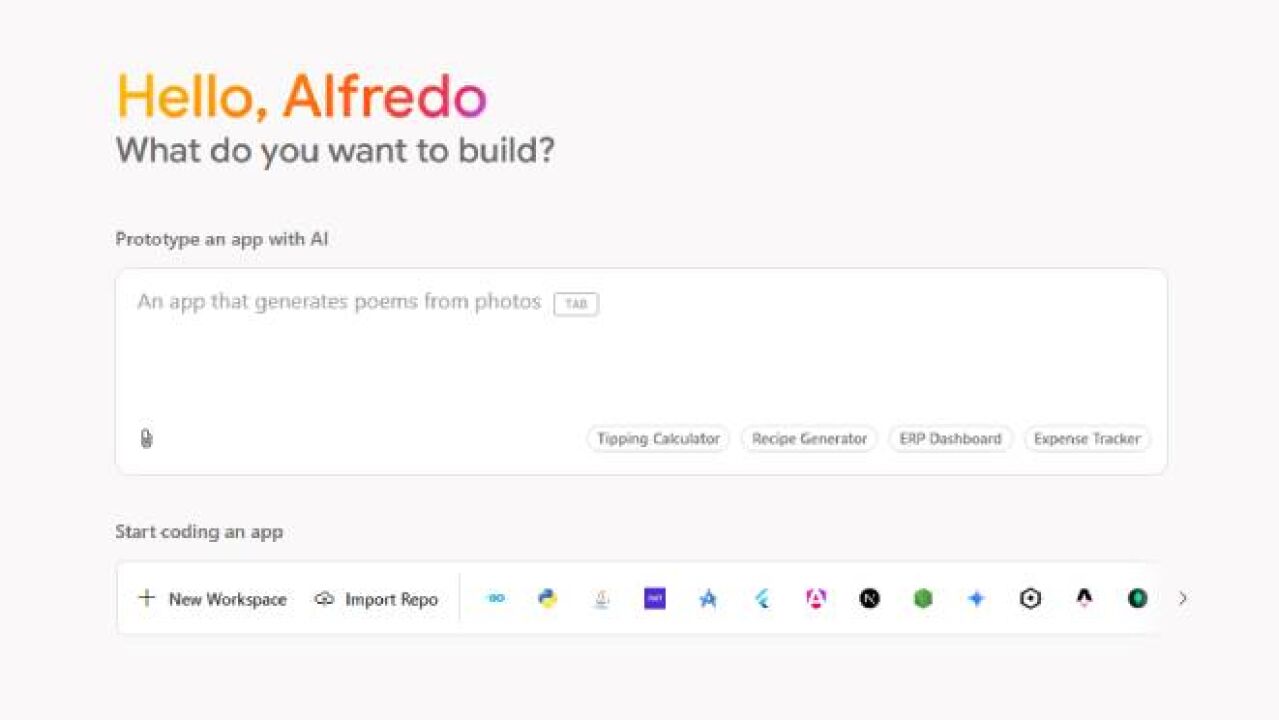The image size is (1279, 720).
Task: Open the Next.js template
Action: tap(870, 598)
